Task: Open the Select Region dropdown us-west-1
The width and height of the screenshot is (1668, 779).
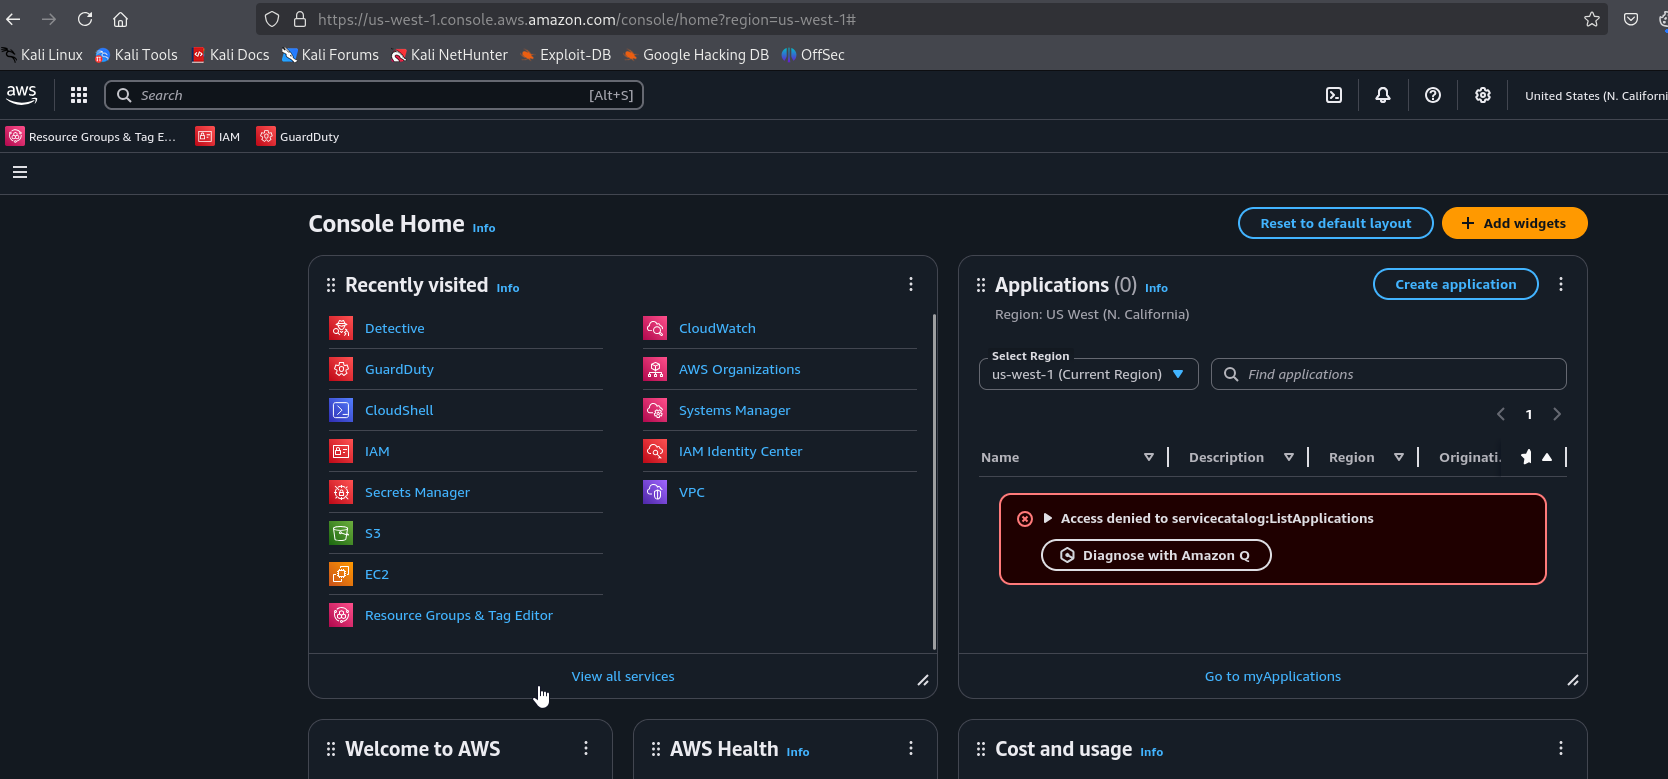Action: pyautogui.click(x=1088, y=374)
